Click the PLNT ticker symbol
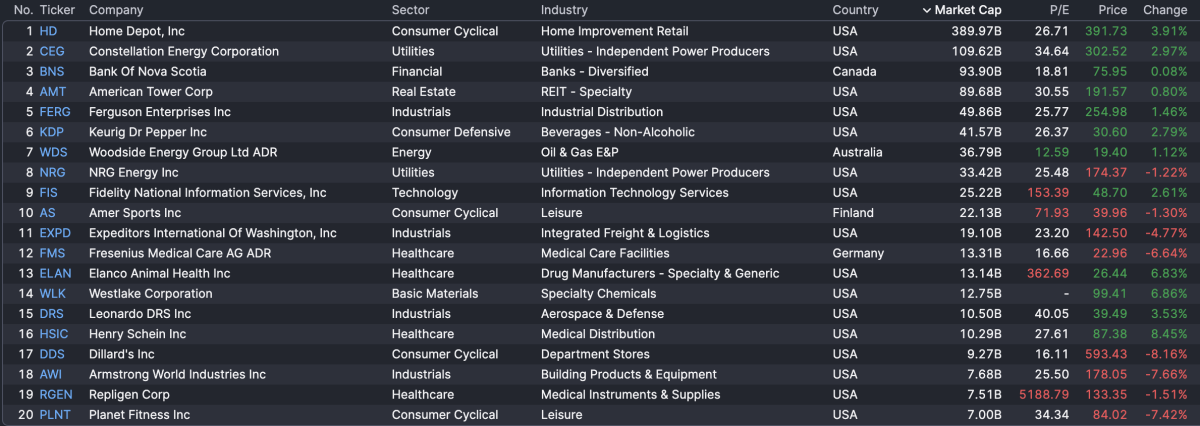The width and height of the screenshot is (1200, 426). 54,414
